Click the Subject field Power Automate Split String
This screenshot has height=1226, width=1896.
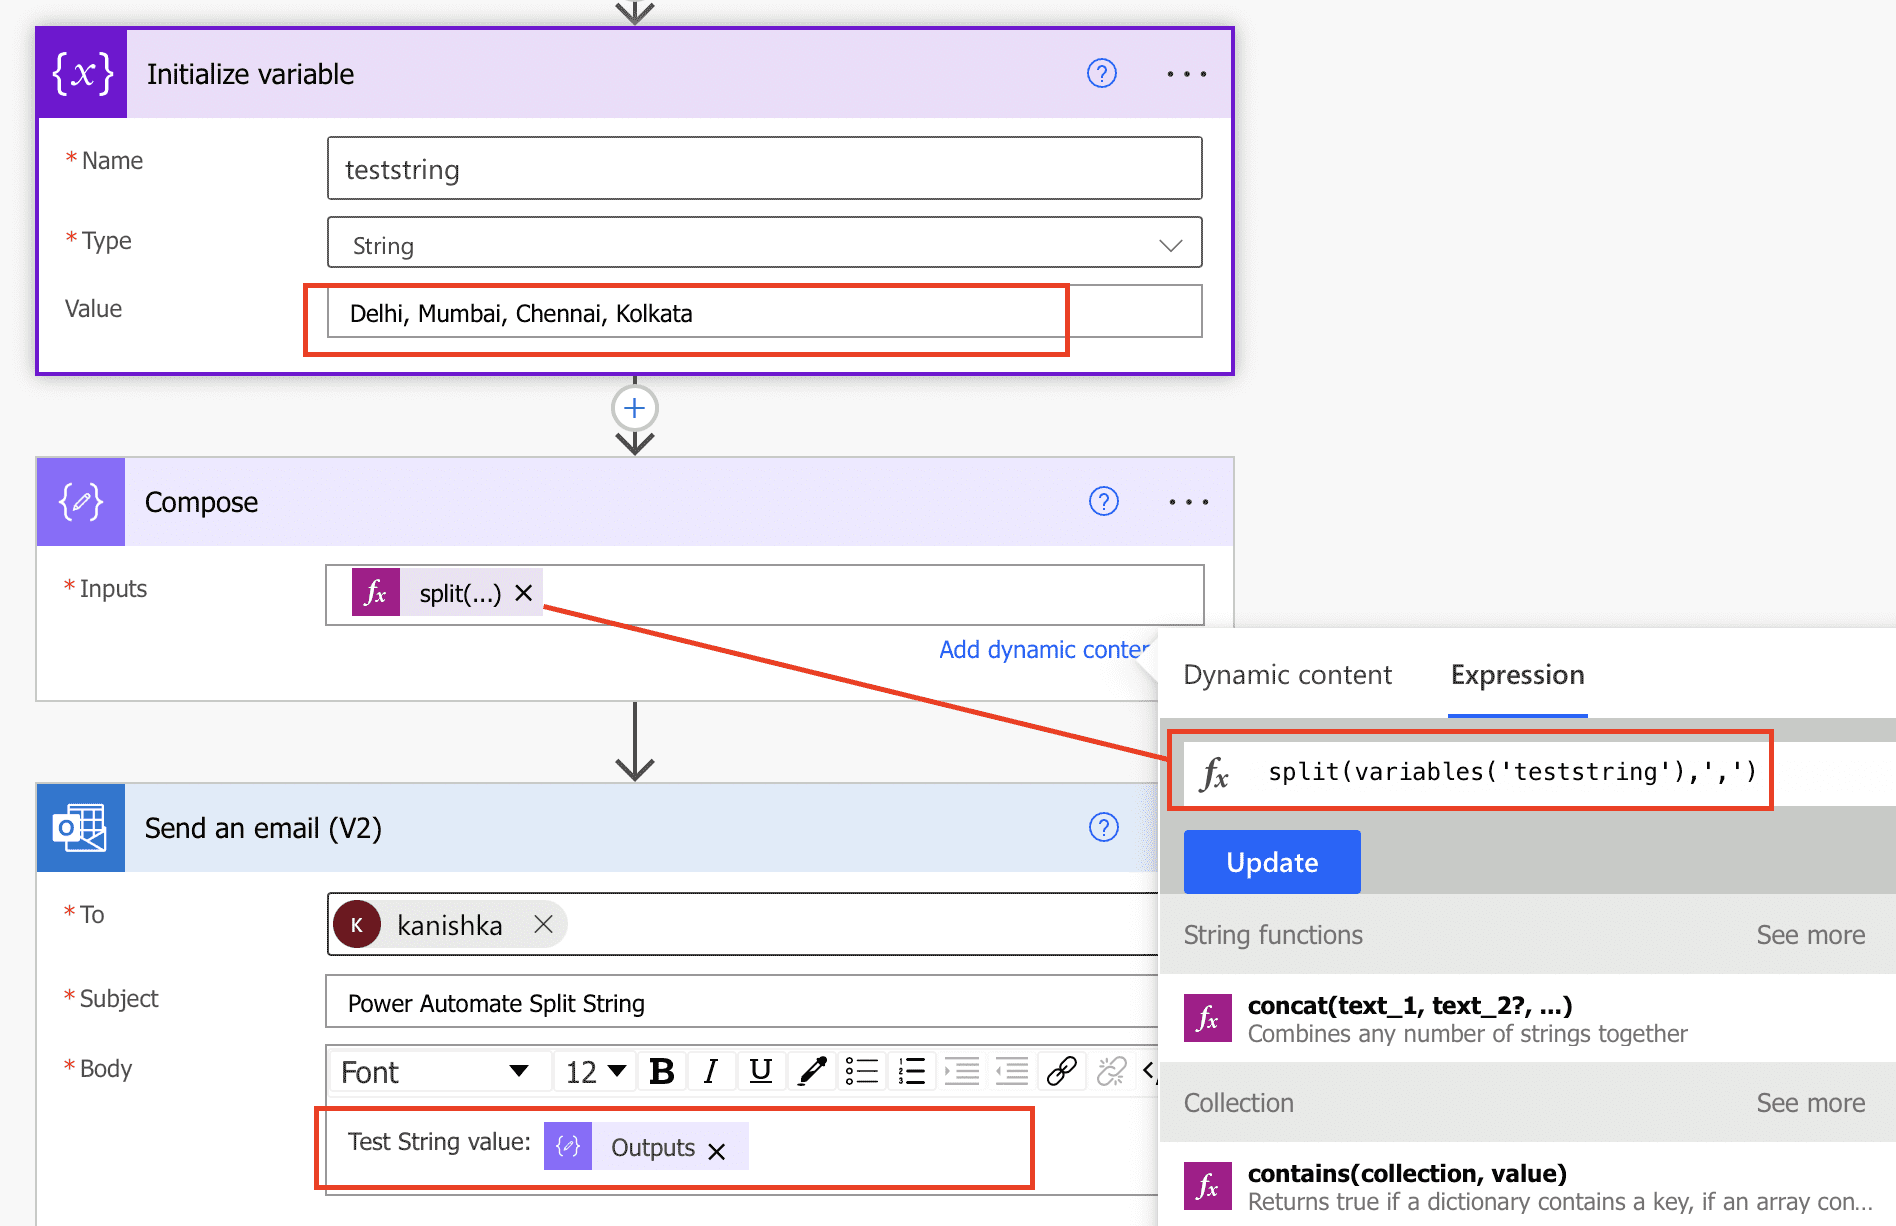pyautogui.click(x=742, y=1001)
